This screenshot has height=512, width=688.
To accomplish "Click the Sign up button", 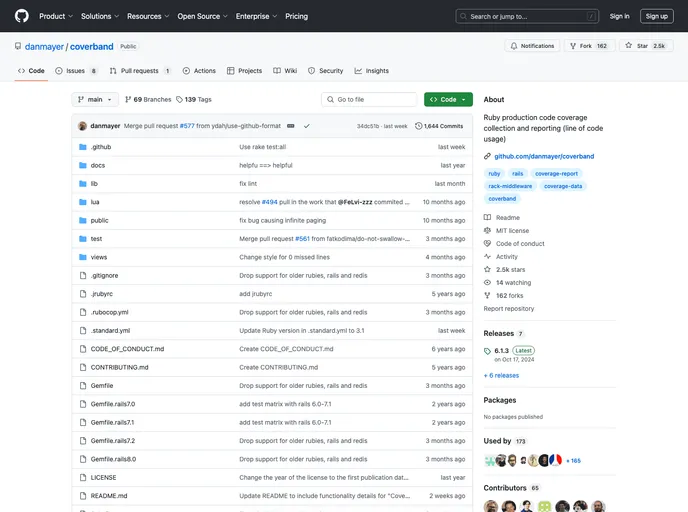I will tap(656, 16).
